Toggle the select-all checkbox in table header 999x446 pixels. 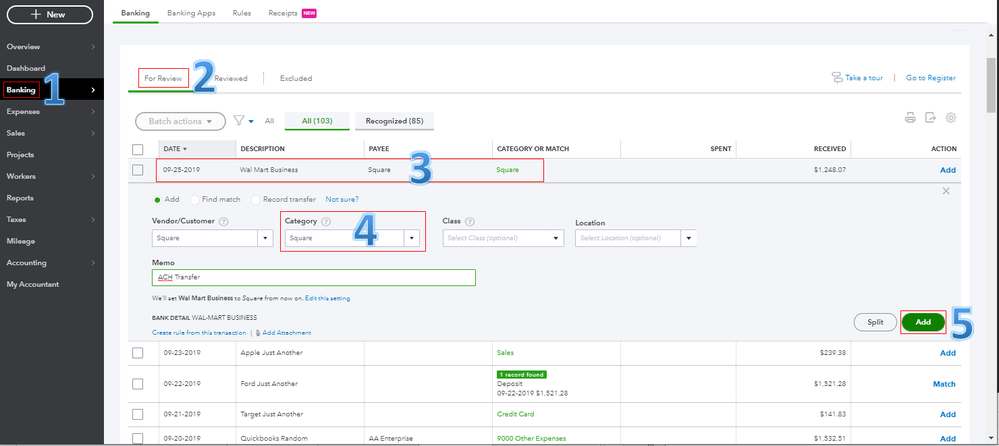tap(138, 149)
